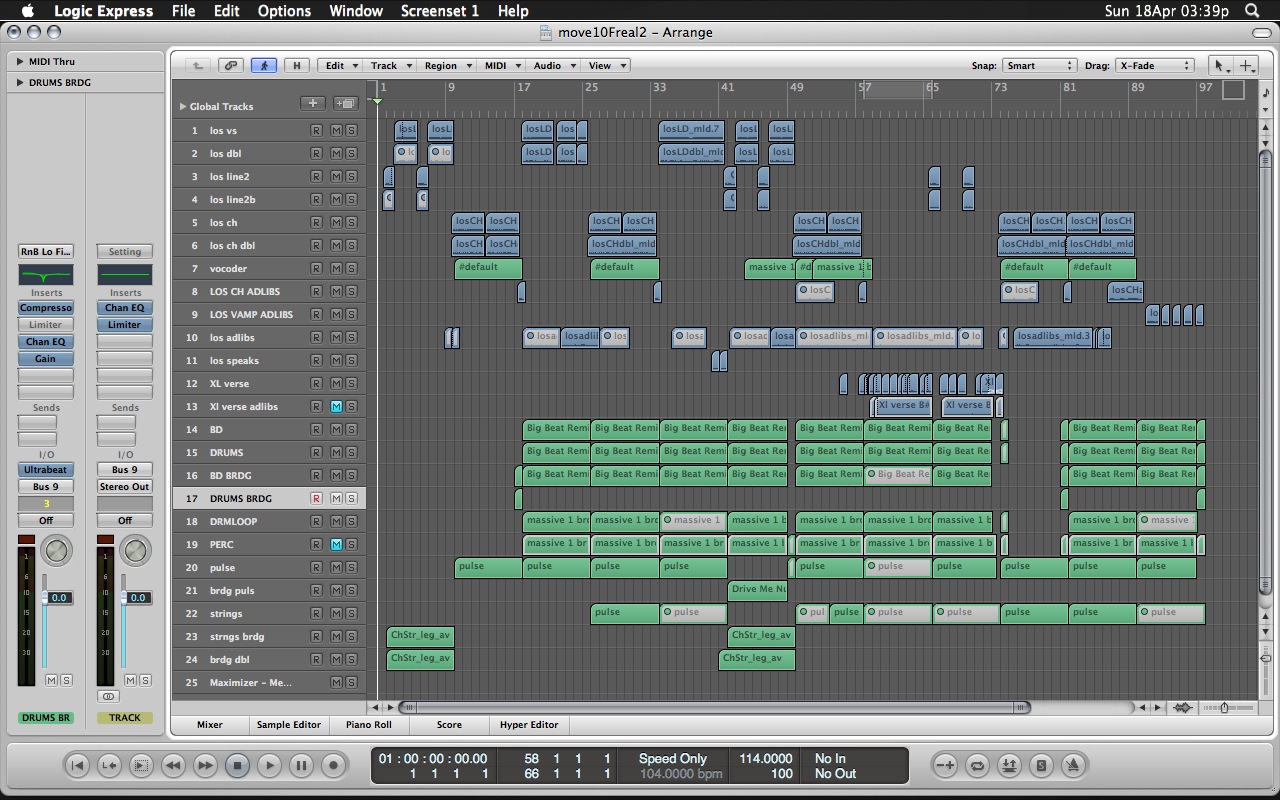Start recording with the Record button
The height and width of the screenshot is (800, 1280).
click(x=333, y=766)
